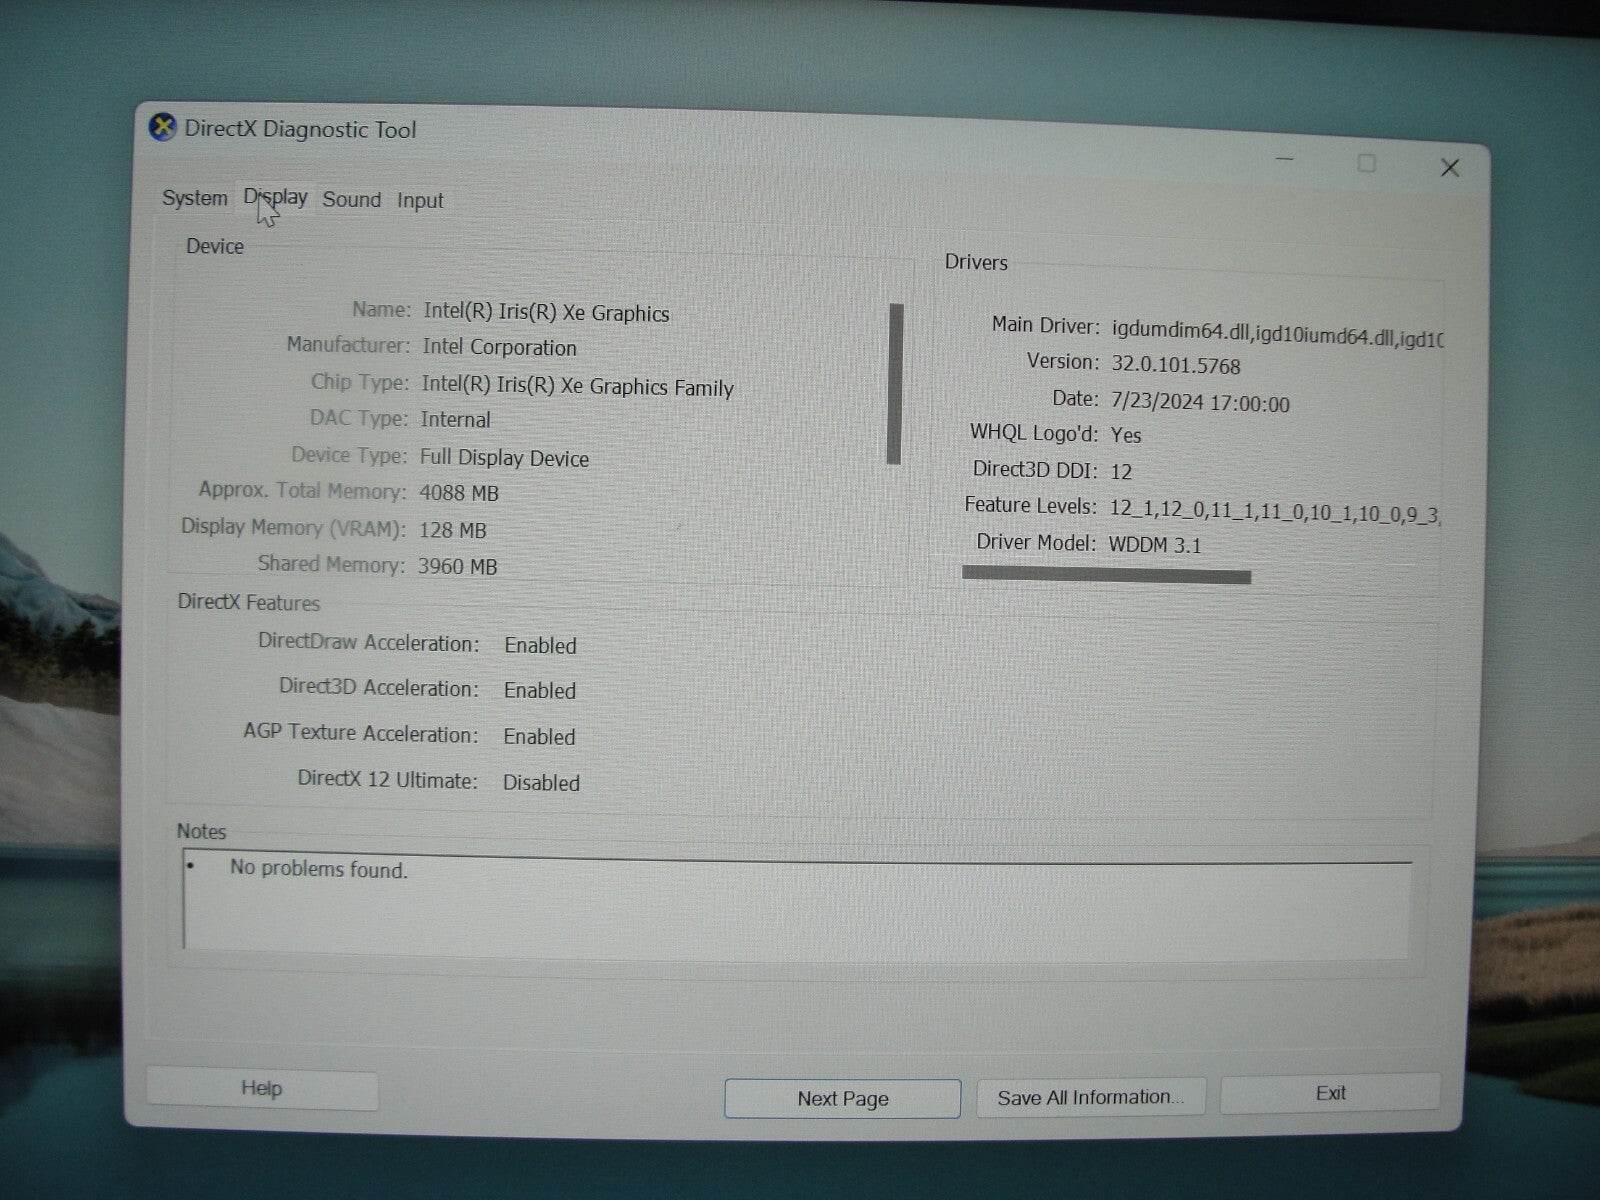Go forward with the Next Page button
The height and width of the screenshot is (1200, 1600).
[841, 1098]
